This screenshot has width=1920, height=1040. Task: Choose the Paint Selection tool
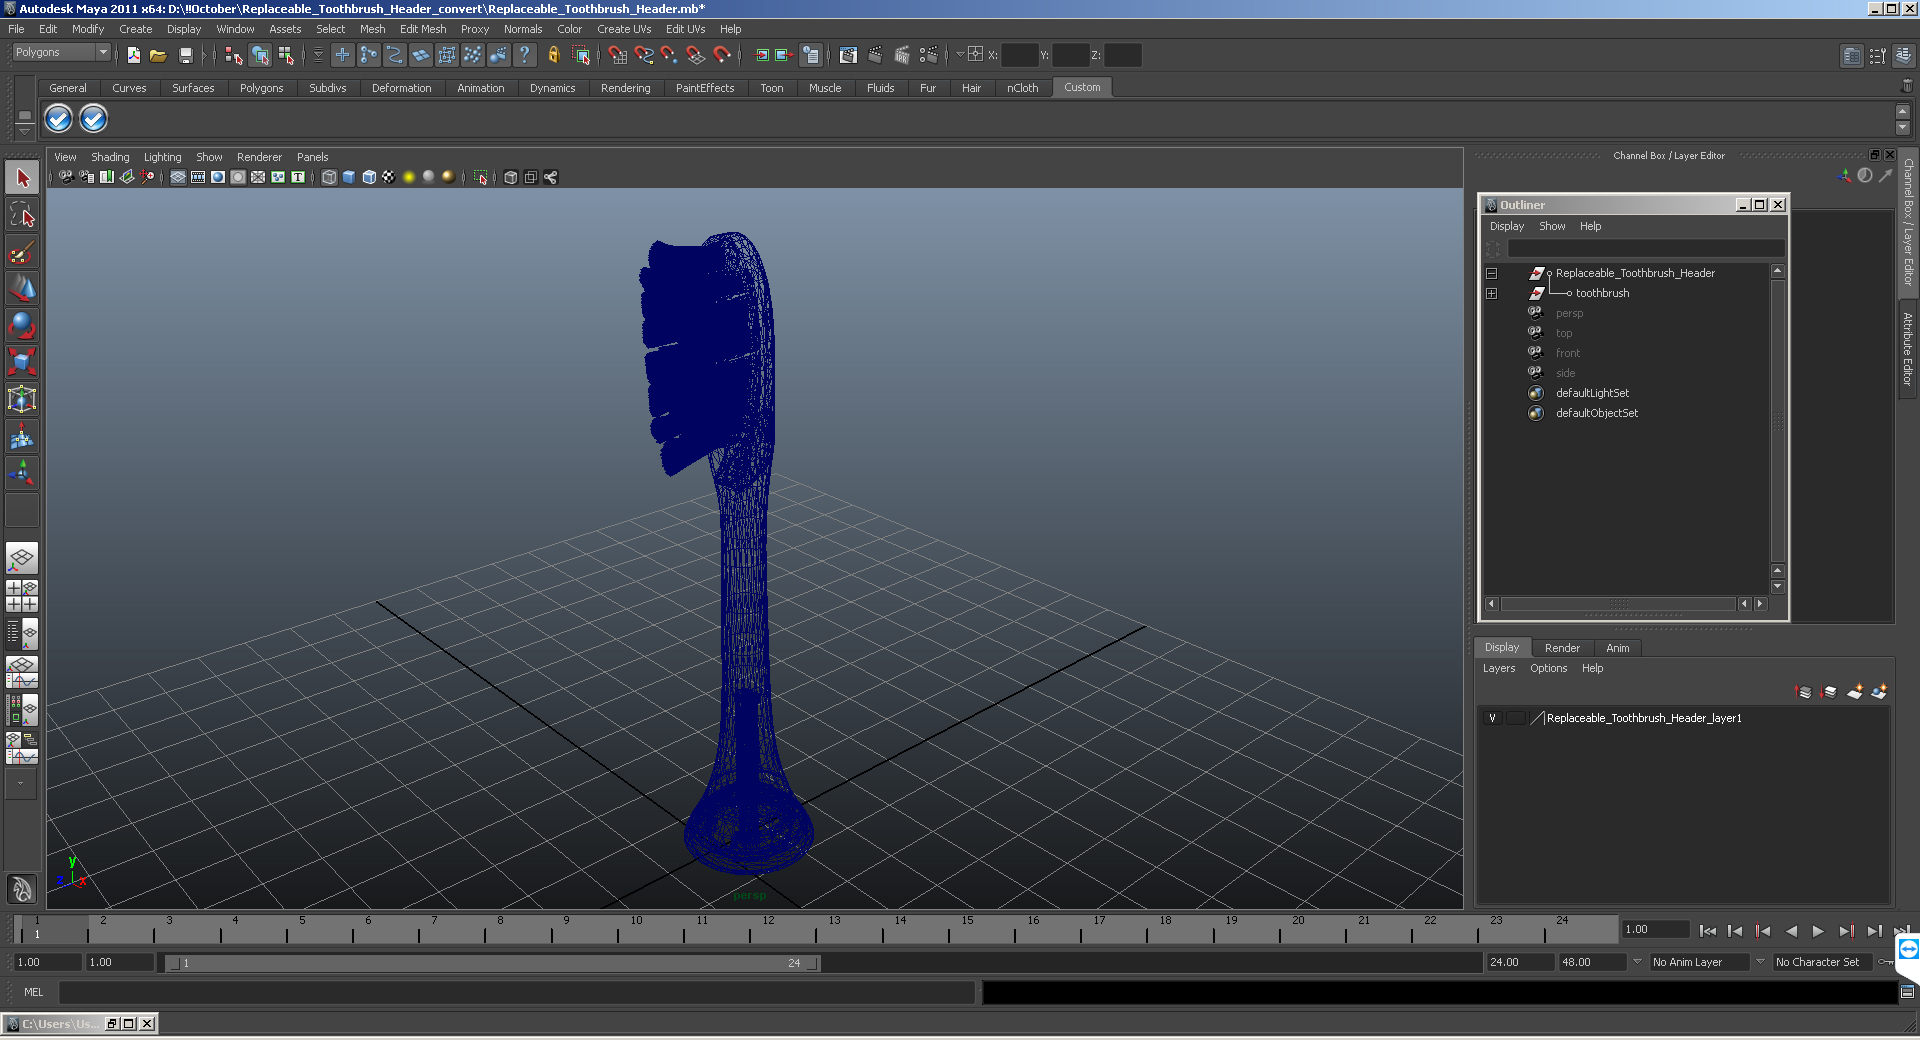(22, 252)
